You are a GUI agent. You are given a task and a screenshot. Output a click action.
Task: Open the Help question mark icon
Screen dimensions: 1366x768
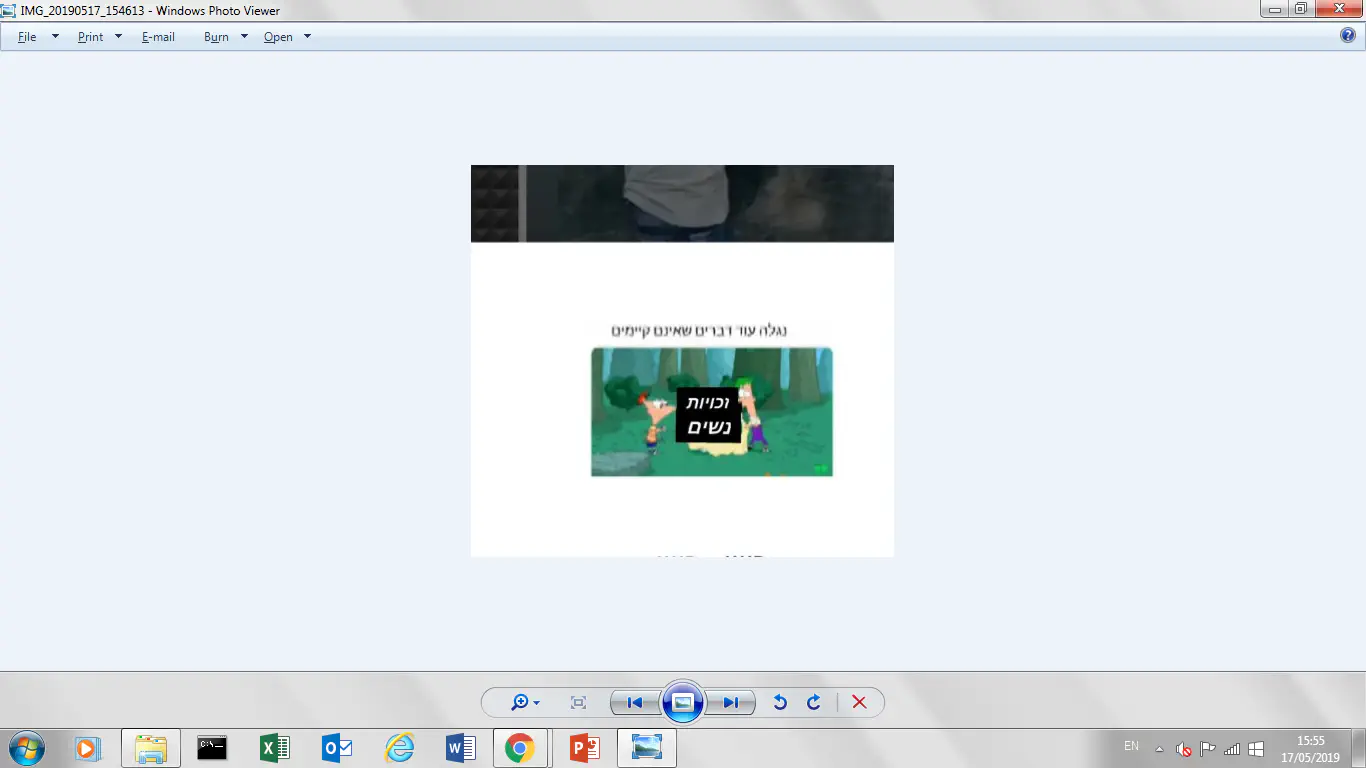1347,36
